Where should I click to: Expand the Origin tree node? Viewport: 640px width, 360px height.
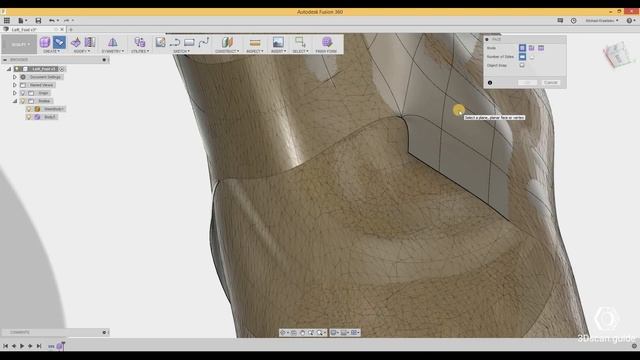[15, 93]
